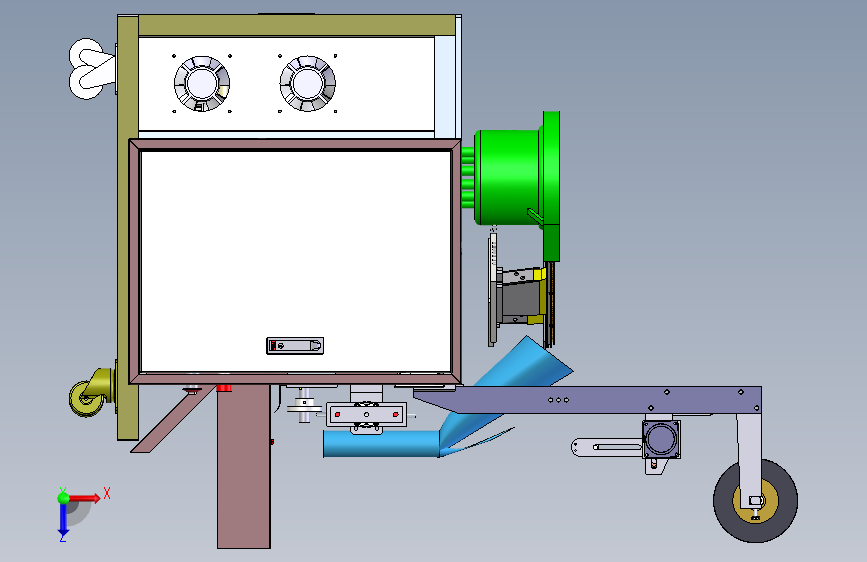The image size is (867, 562).
Task: Click the green Y axis origin dot
Action: click(x=63, y=498)
